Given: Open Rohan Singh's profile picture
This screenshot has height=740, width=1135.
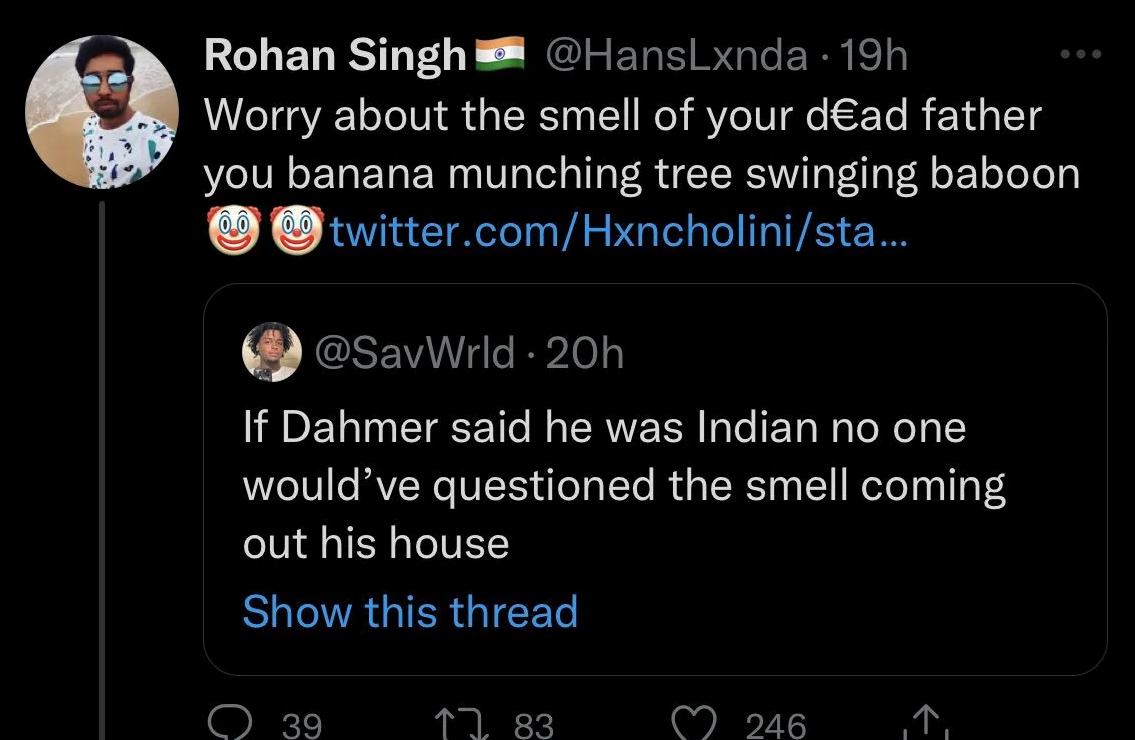Looking at the screenshot, I should click(101, 111).
